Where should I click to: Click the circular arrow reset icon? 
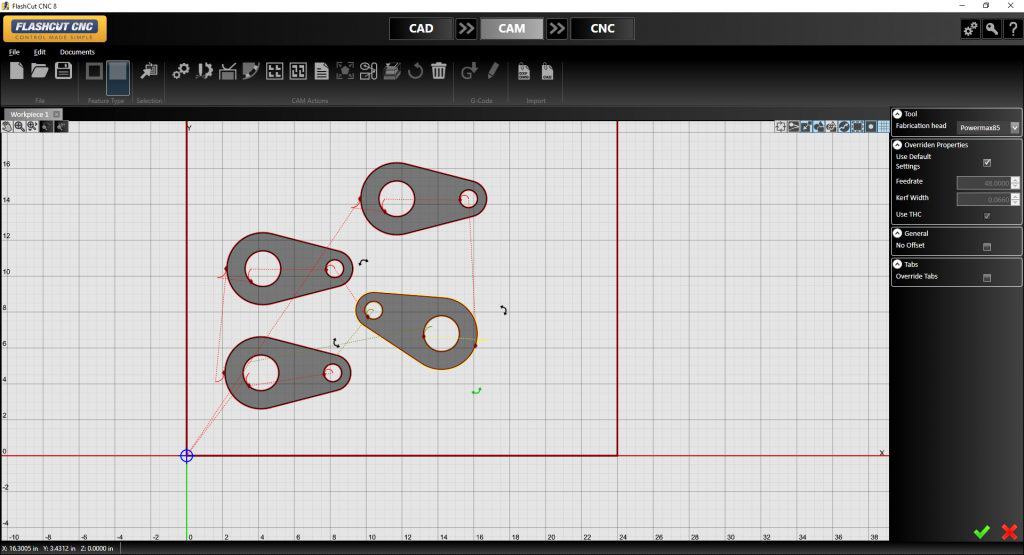click(x=415, y=71)
